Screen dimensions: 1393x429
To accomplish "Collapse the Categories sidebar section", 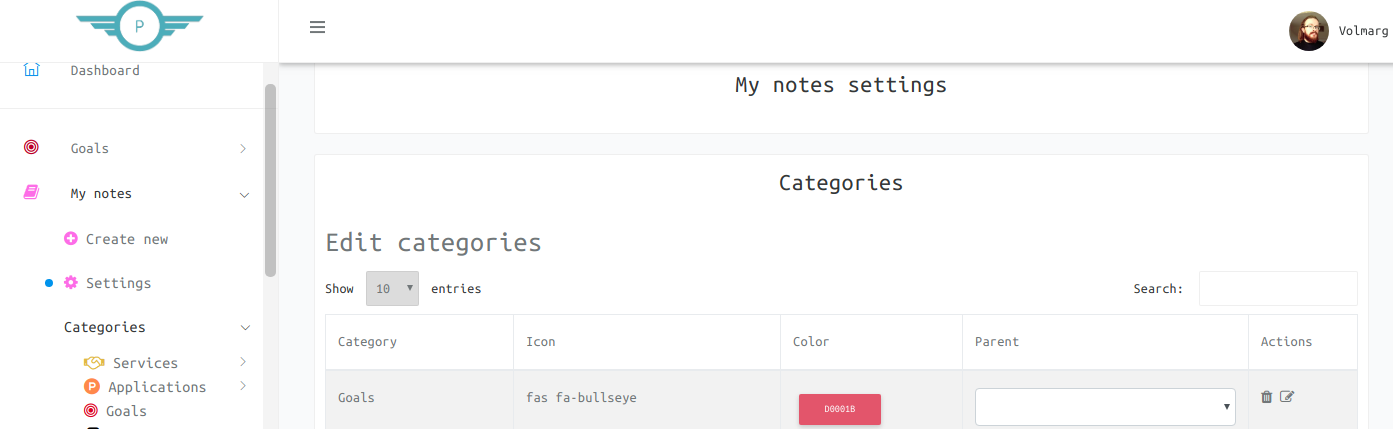I will pos(245,327).
